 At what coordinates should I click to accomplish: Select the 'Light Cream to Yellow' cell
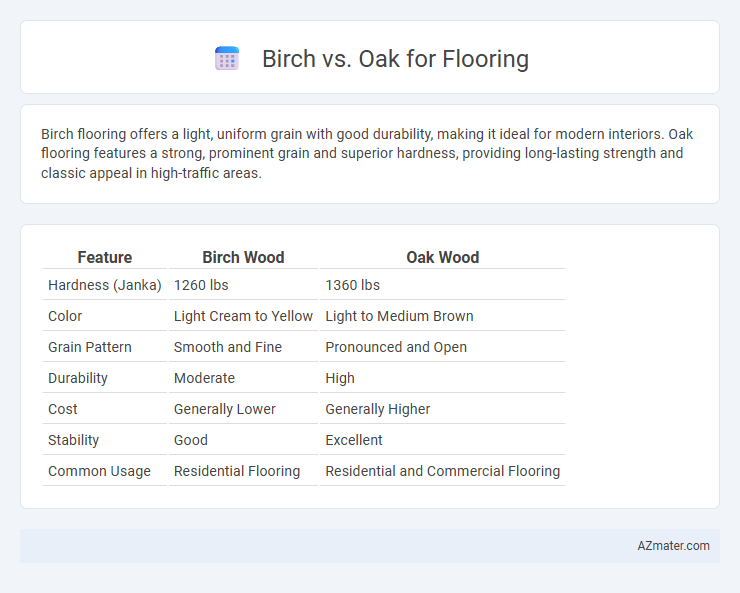coord(243,316)
